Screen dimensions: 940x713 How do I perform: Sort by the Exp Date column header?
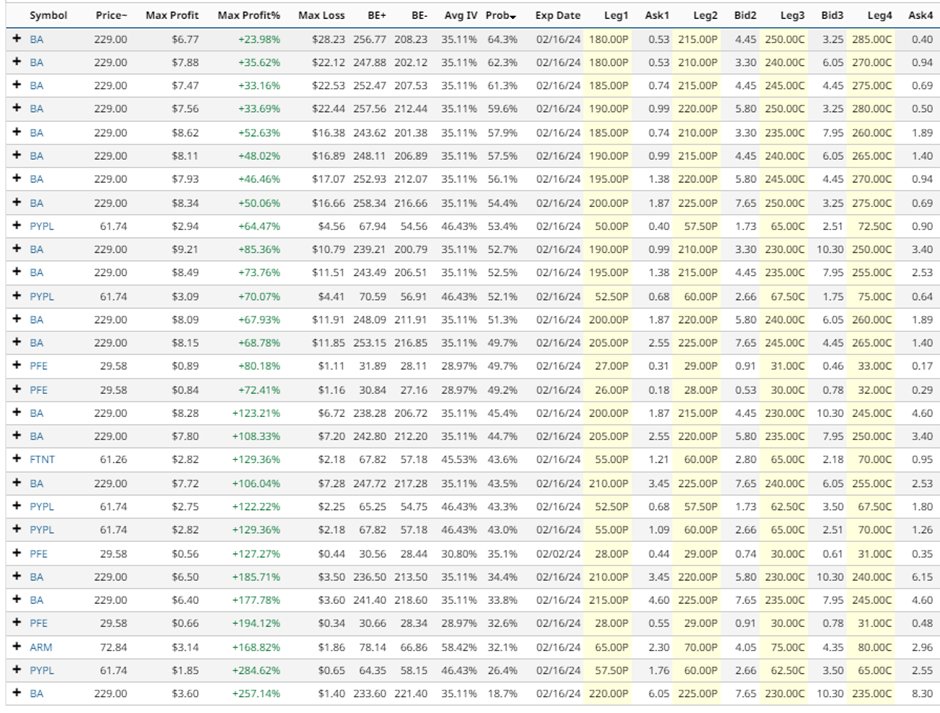pyautogui.click(x=558, y=16)
